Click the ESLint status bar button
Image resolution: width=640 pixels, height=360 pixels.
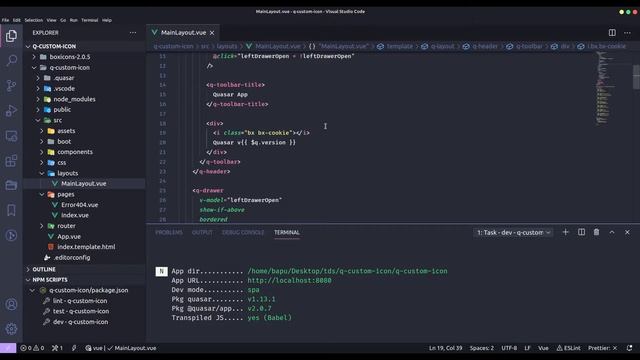coord(569,348)
